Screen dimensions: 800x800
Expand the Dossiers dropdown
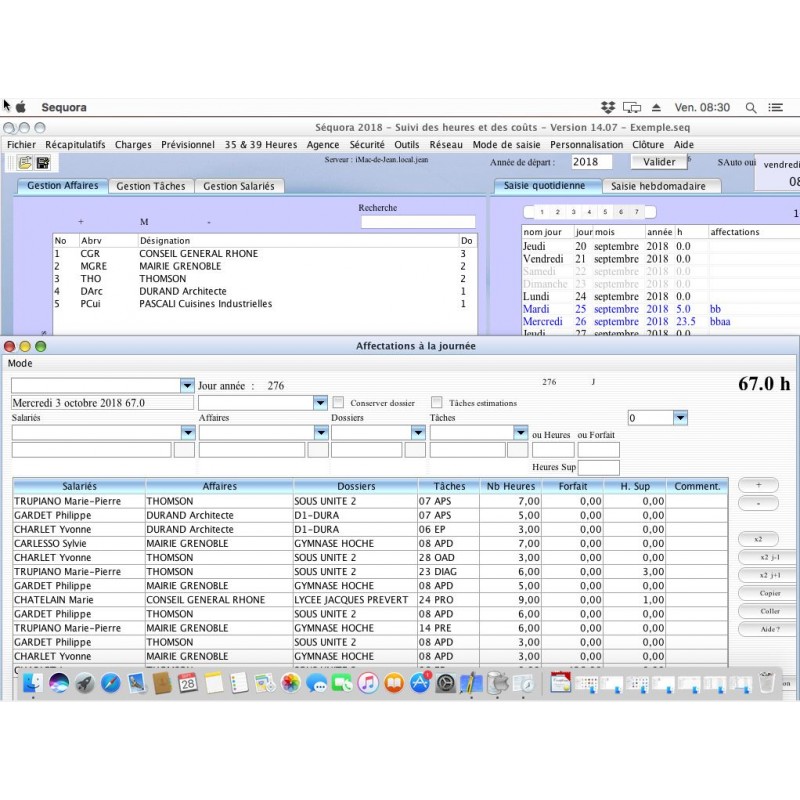[418, 433]
